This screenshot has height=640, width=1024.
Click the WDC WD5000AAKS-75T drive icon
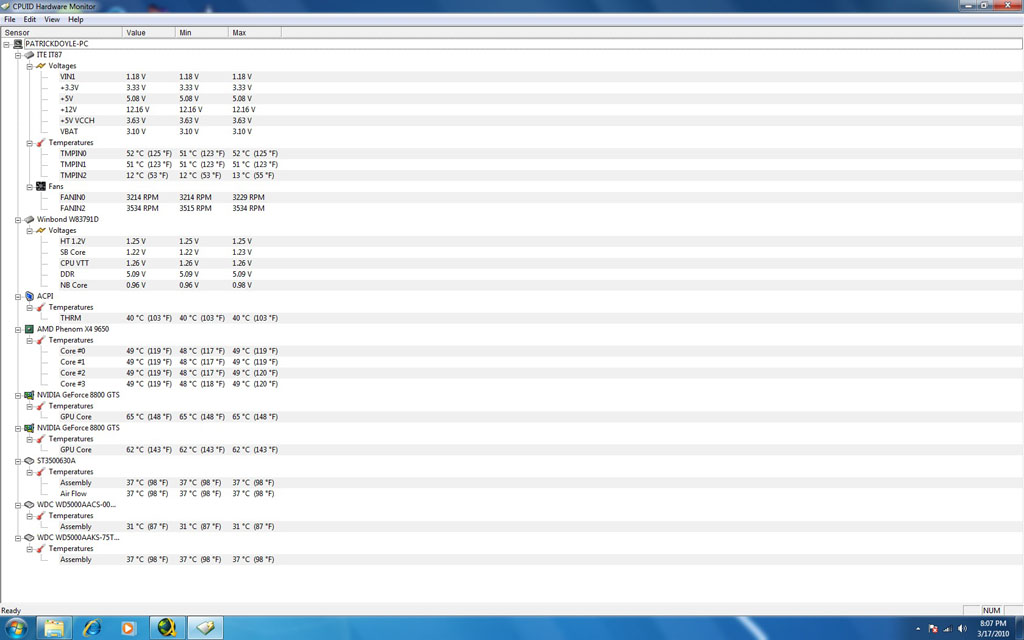pyautogui.click(x=29, y=538)
